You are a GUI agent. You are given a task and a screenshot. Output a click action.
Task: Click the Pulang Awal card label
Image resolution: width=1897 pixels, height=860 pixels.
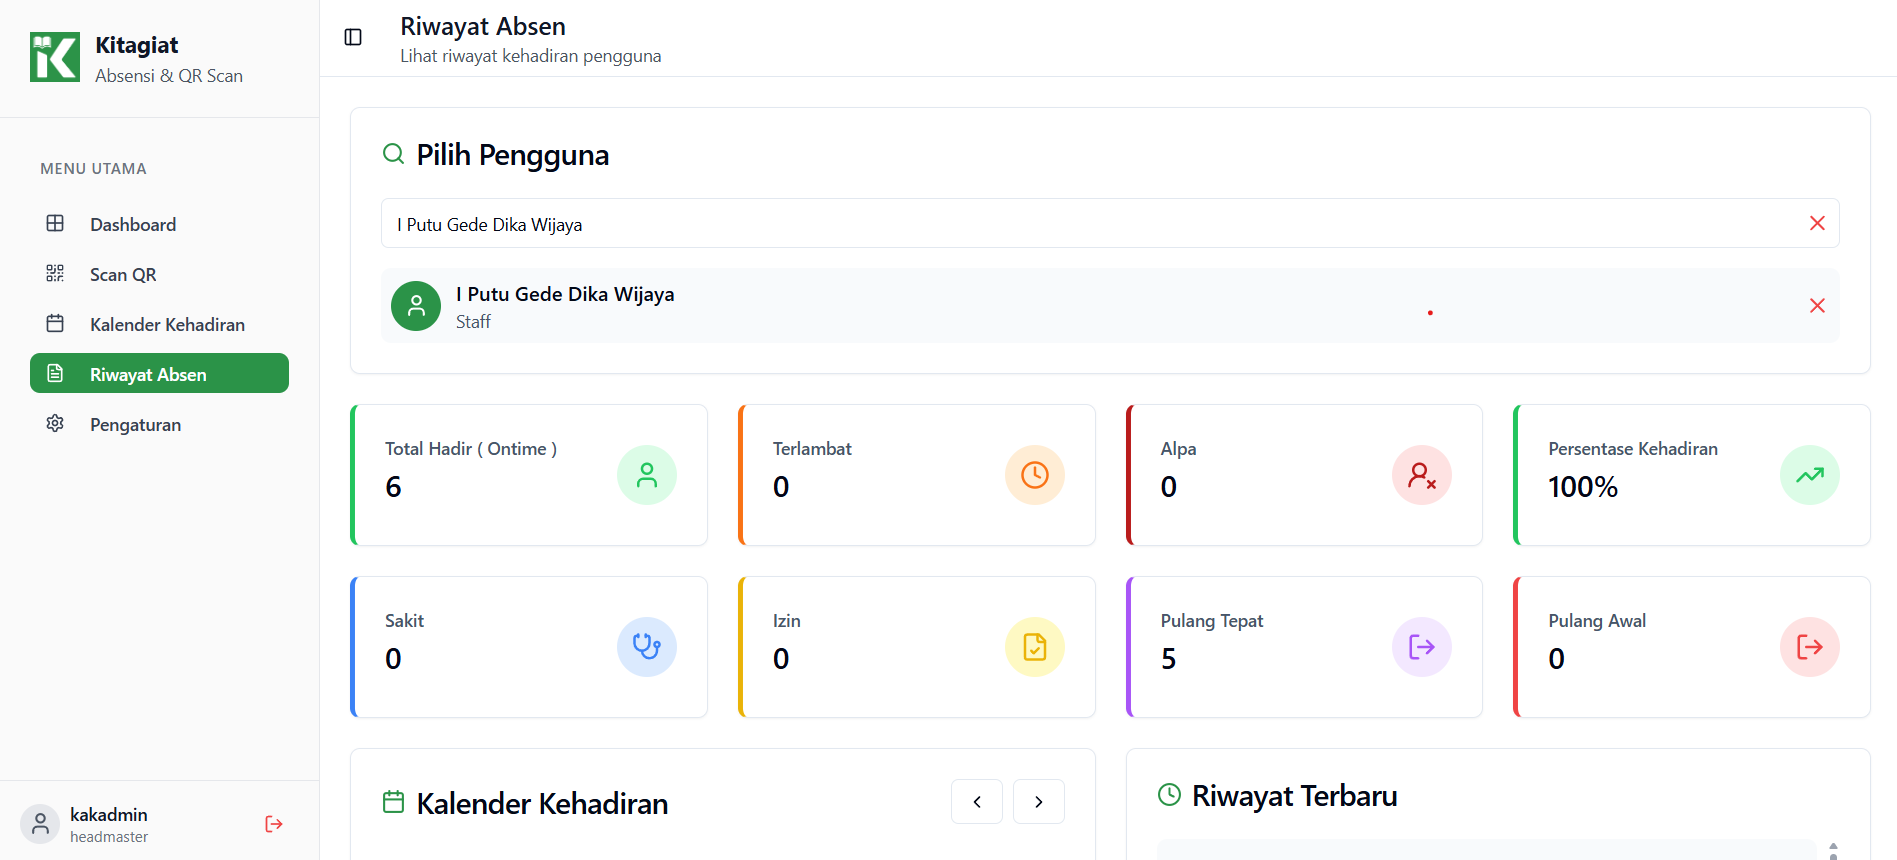(x=1597, y=621)
